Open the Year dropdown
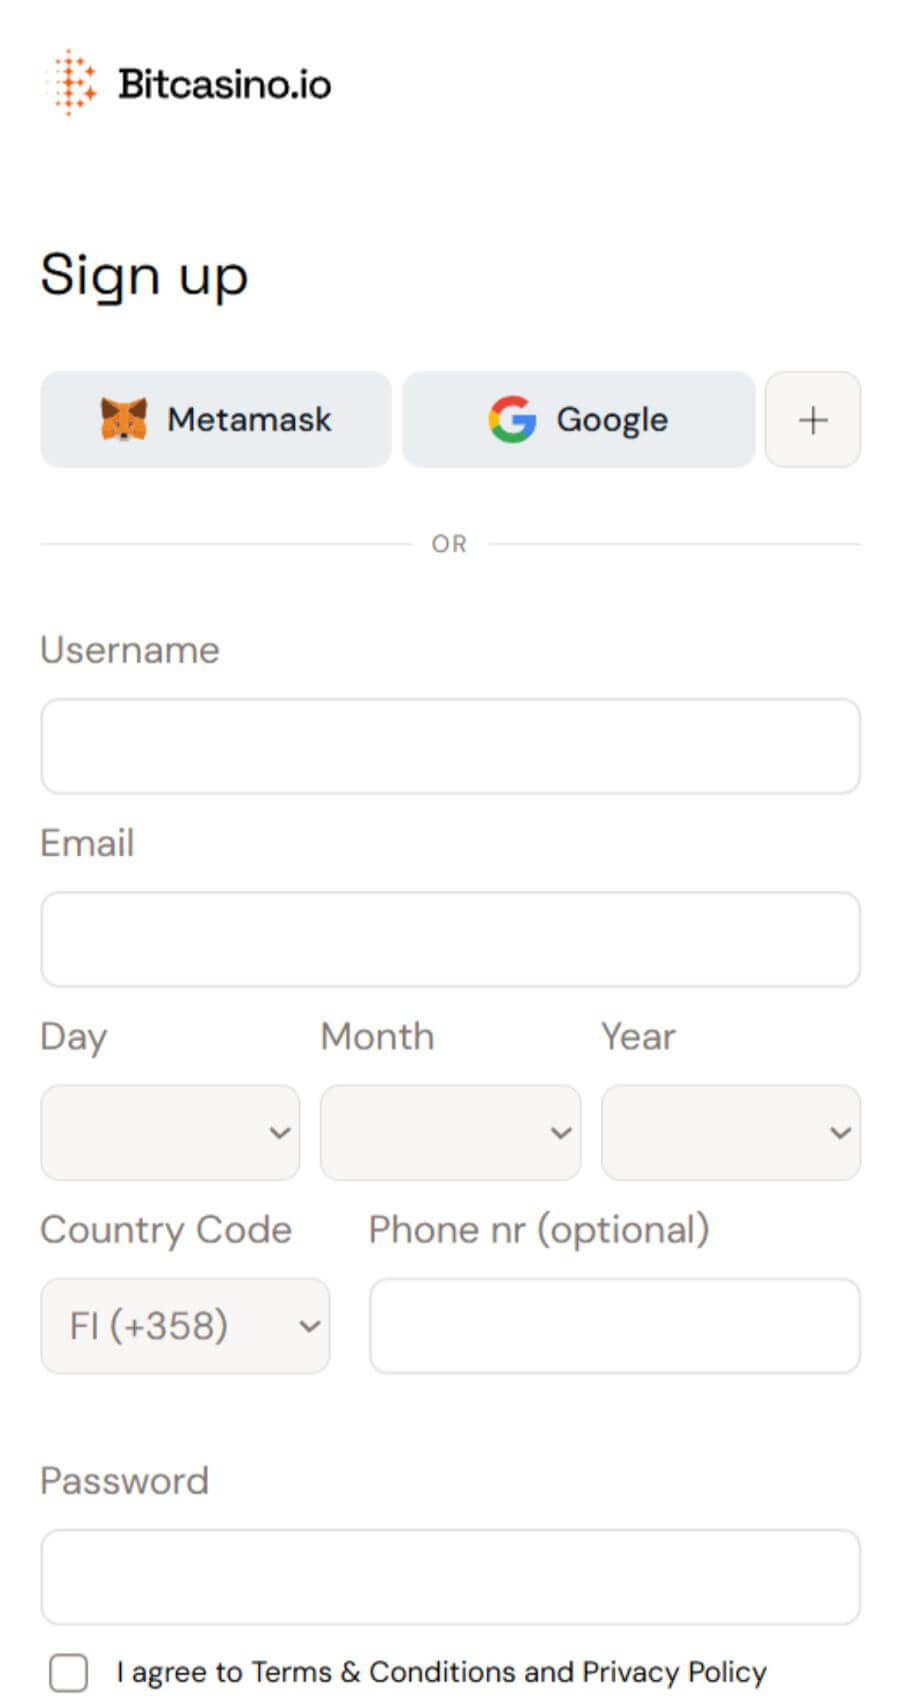 point(730,1132)
